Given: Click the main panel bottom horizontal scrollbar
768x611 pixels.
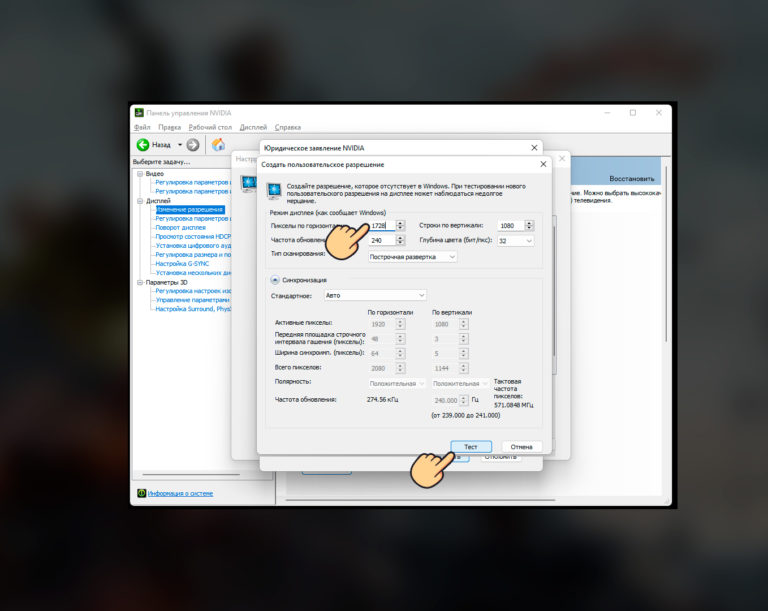Looking at the screenshot, I should (420, 500).
